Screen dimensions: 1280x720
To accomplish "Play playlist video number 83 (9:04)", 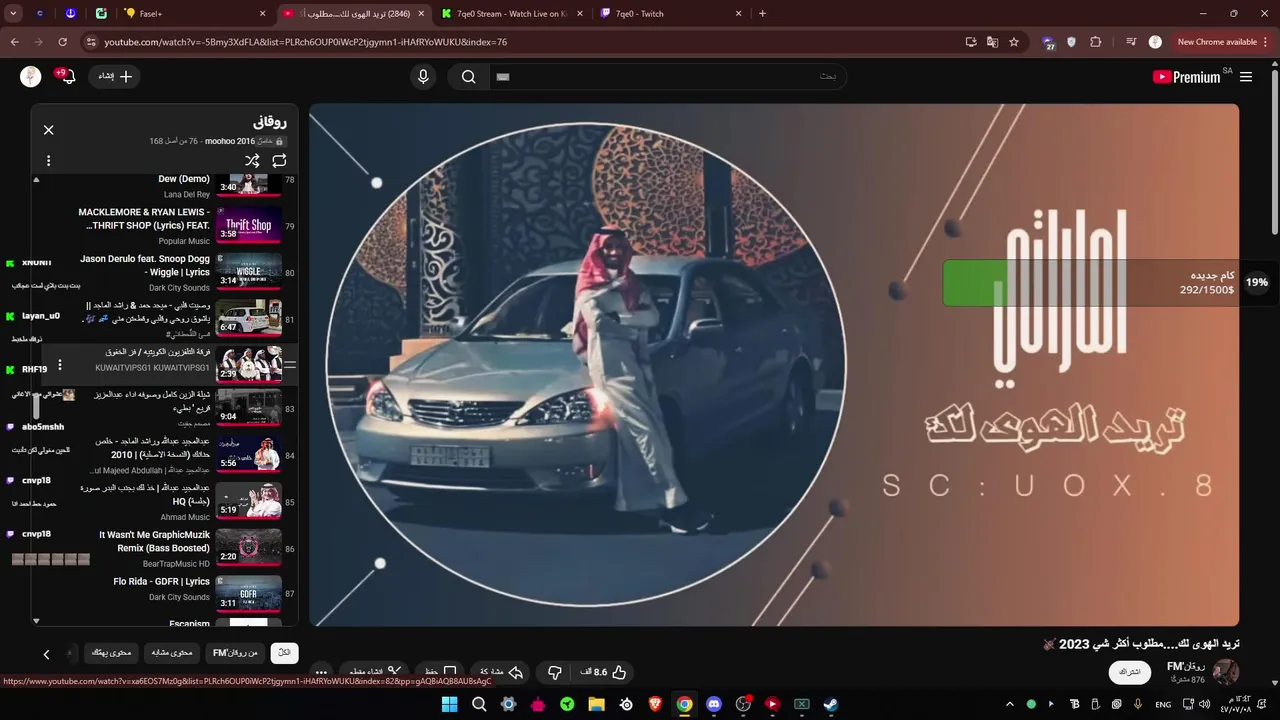I will click(x=164, y=408).
